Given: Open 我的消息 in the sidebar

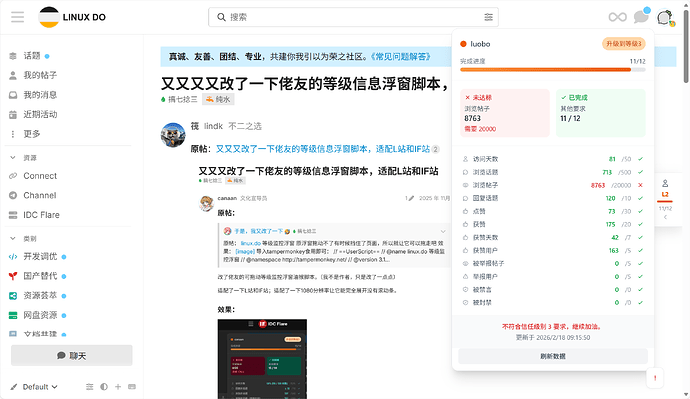Looking at the screenshot, I should [x=40, y=95].
